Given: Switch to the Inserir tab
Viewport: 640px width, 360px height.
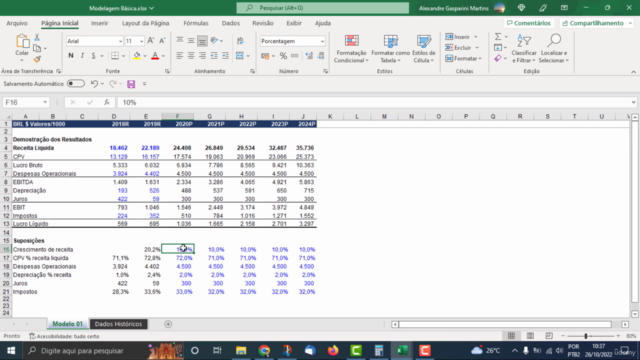Looking at the screenshot, I should (100, 23).
